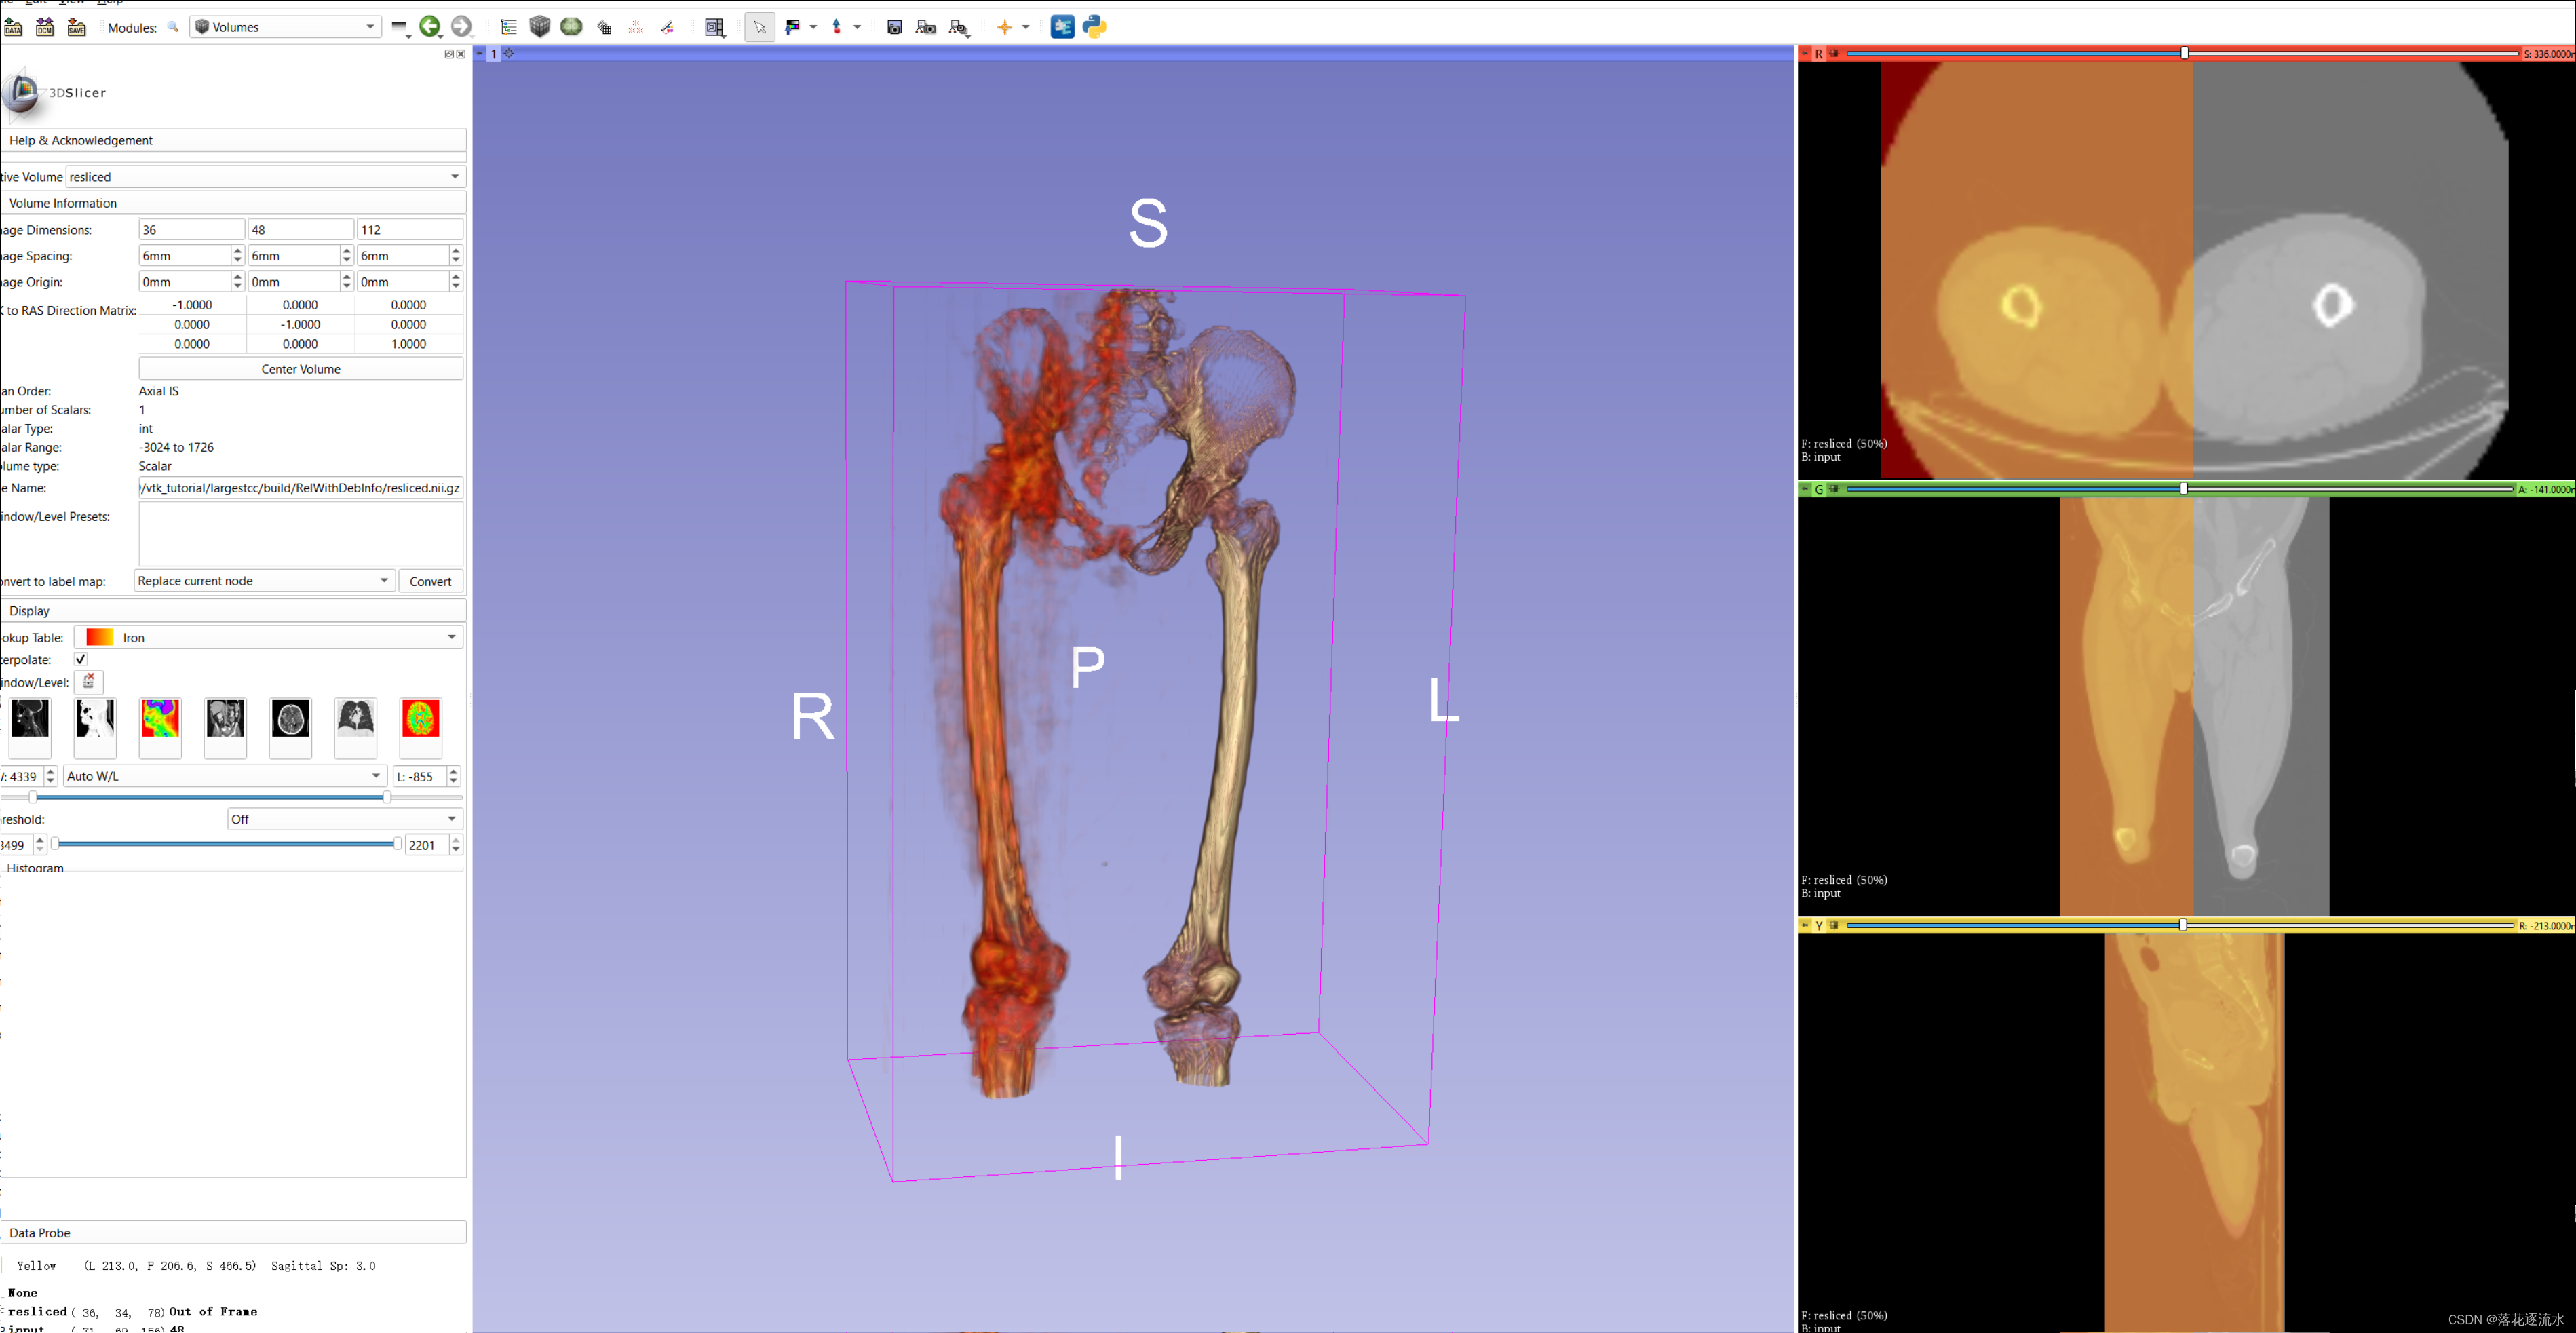The width and height of the screenshot is (2576, 1333).
Task: Click the Volume Rendering cube icon
Action: [540, 27]
